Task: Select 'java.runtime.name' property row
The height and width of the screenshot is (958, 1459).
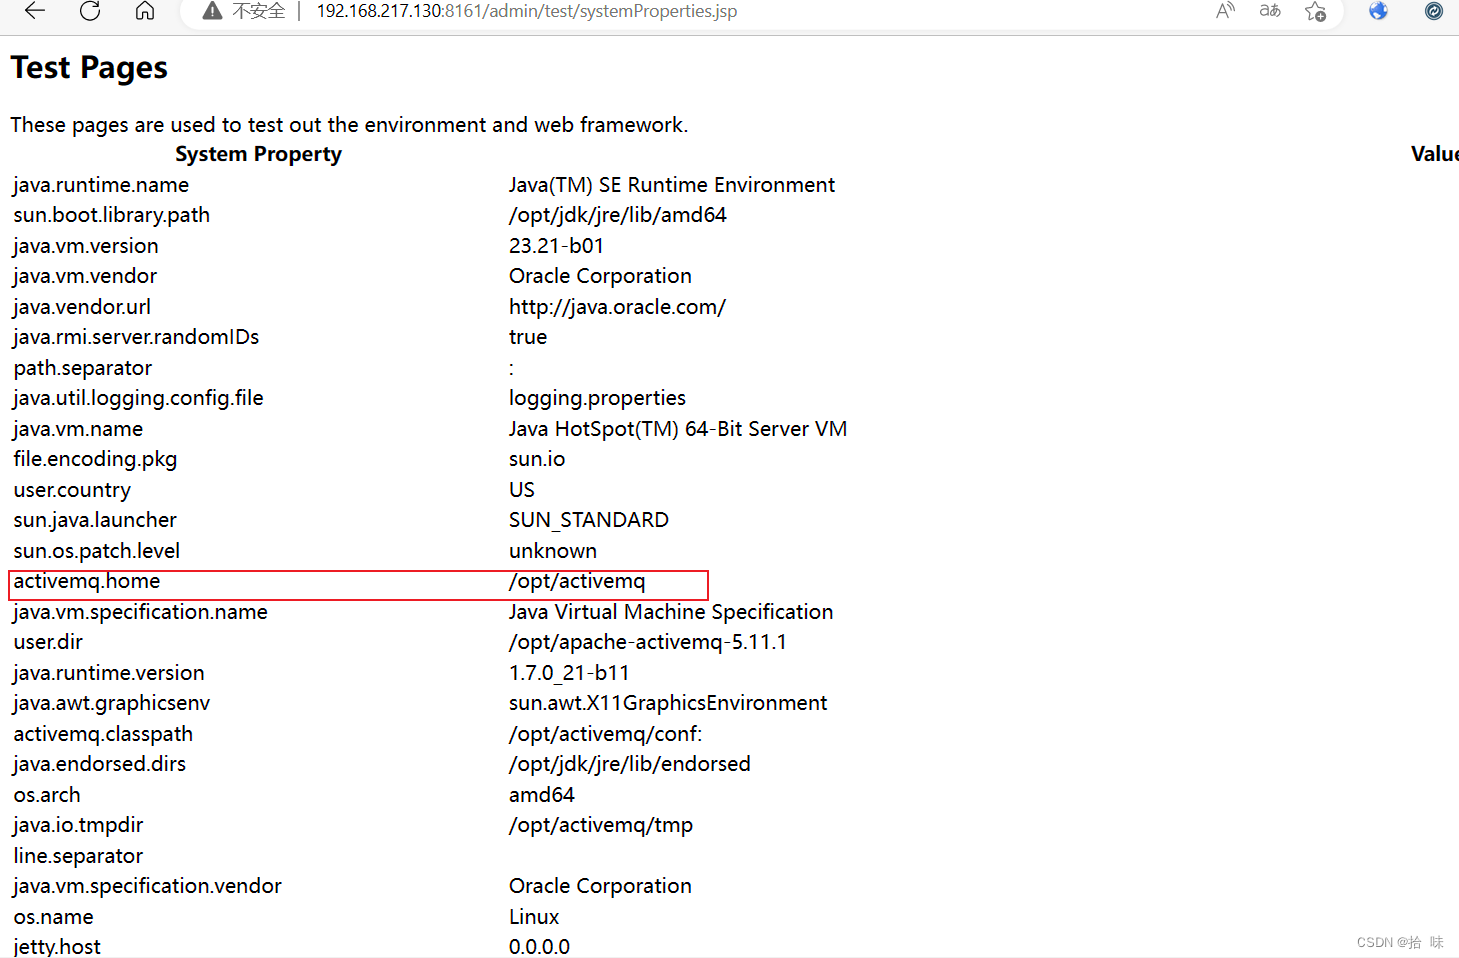Action: (x=101, y=185)
